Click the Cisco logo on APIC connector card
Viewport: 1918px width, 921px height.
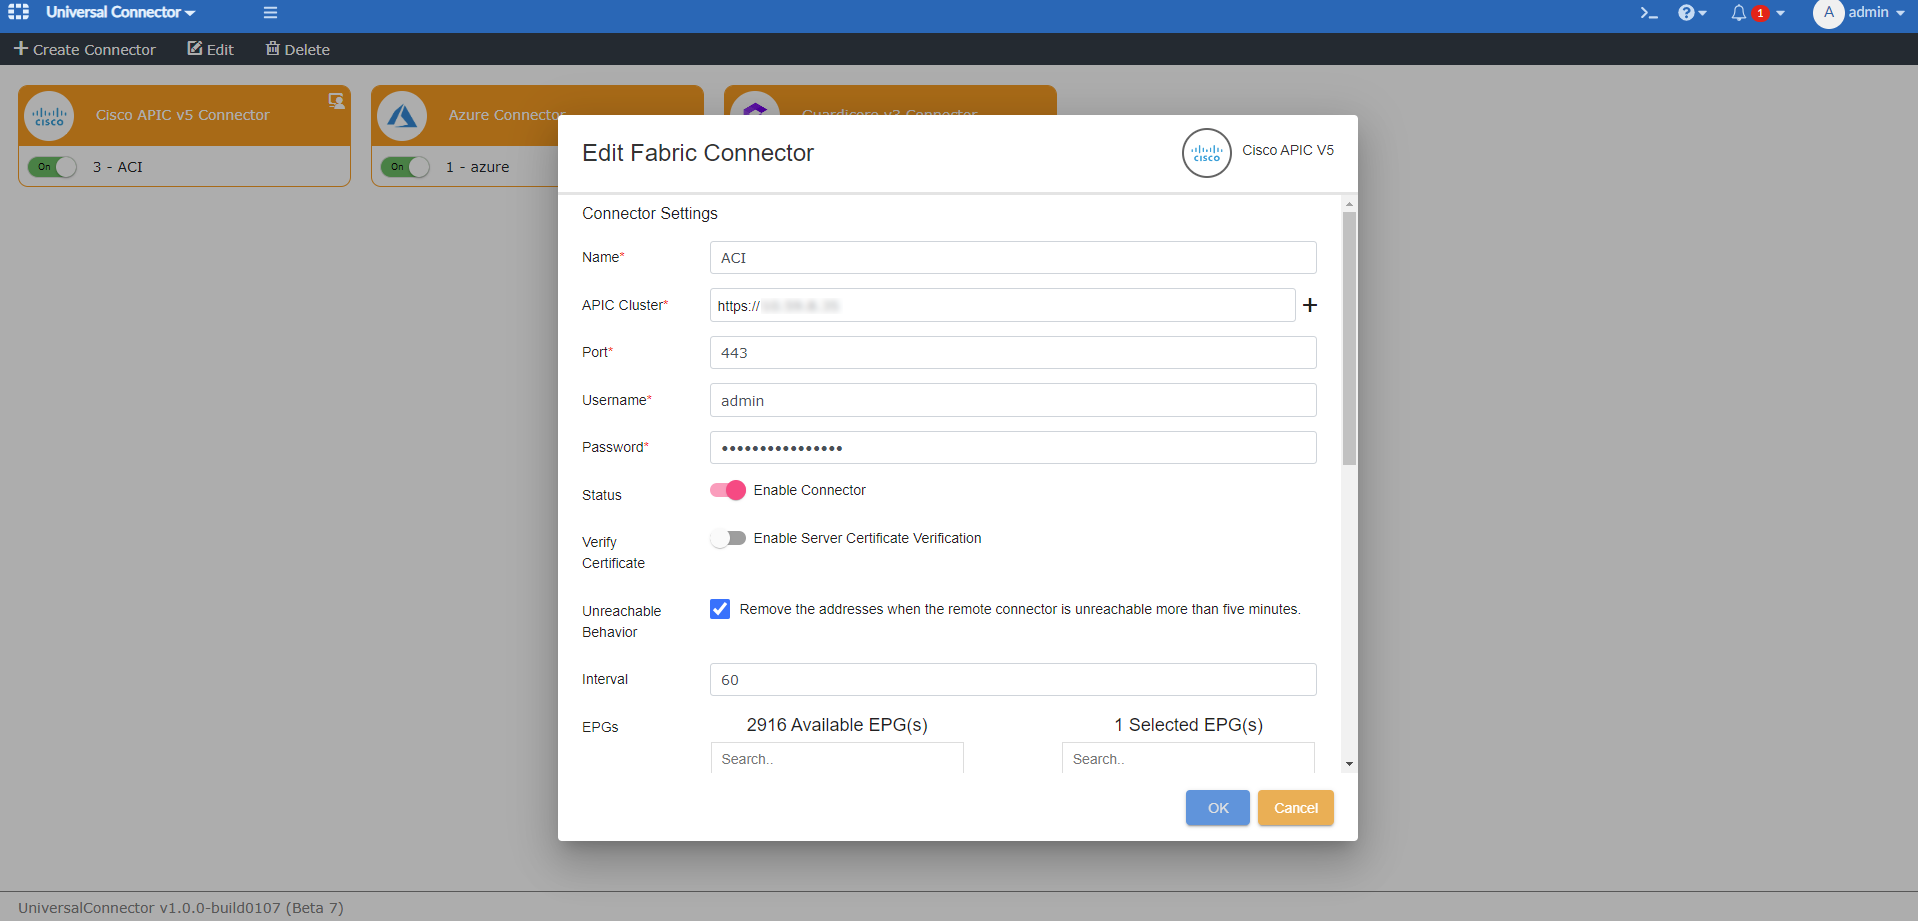pos(49,116)
